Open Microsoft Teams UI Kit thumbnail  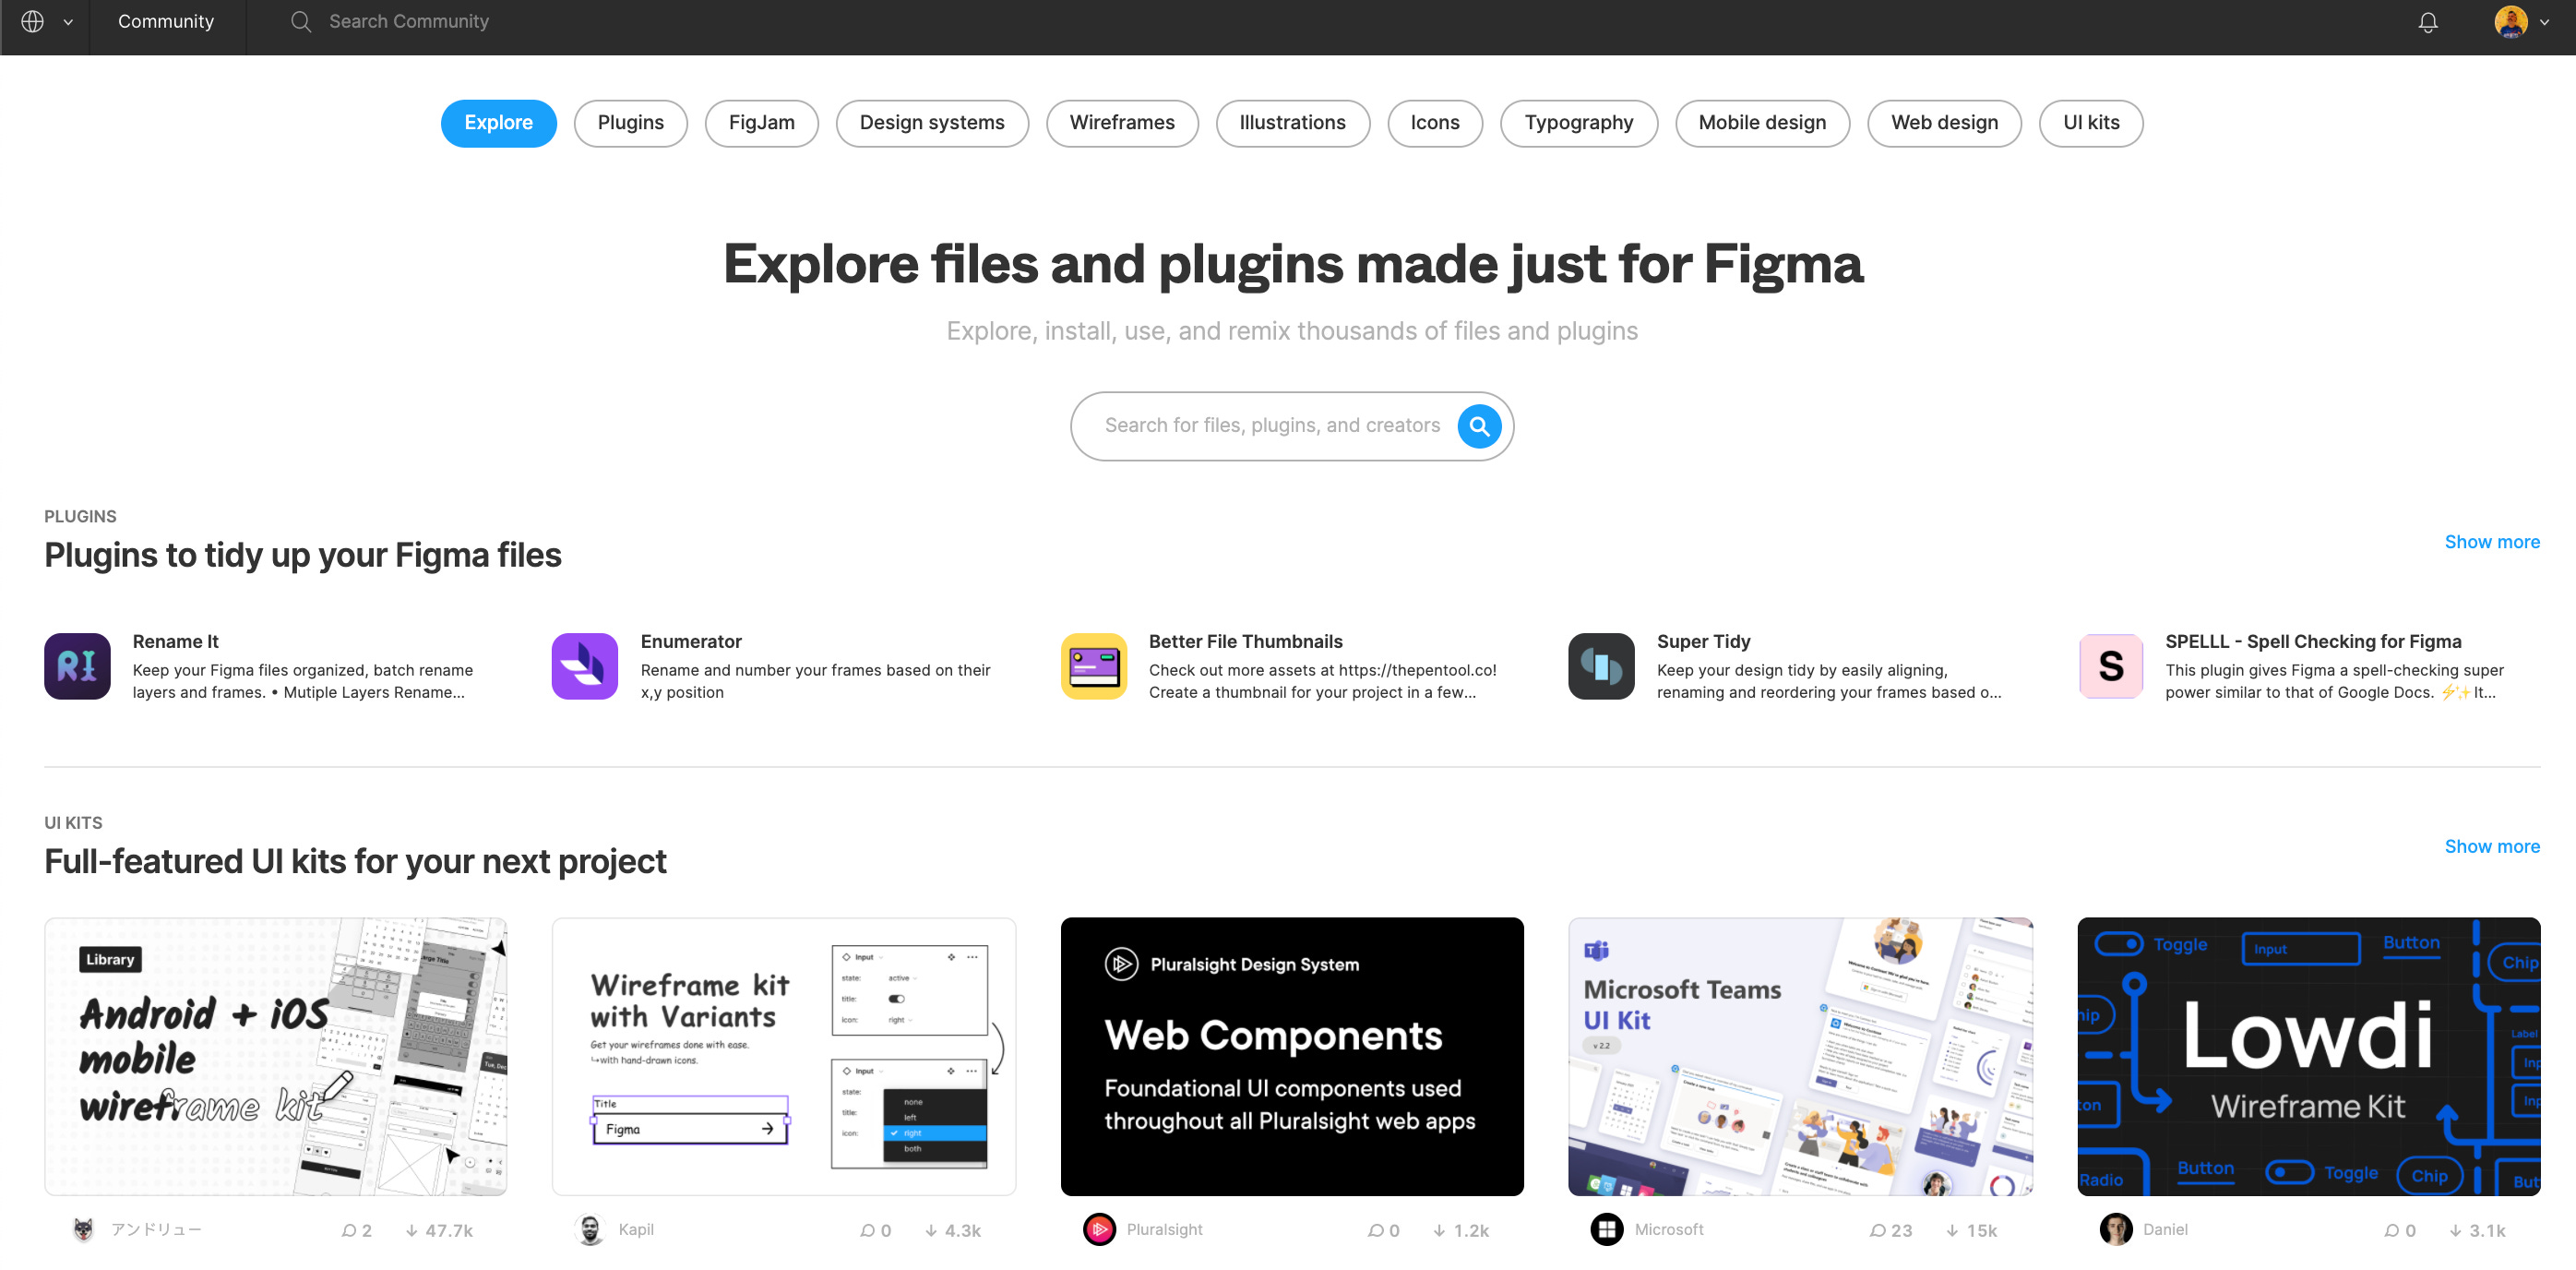pyautogui.click(x=1800, y=1057)
